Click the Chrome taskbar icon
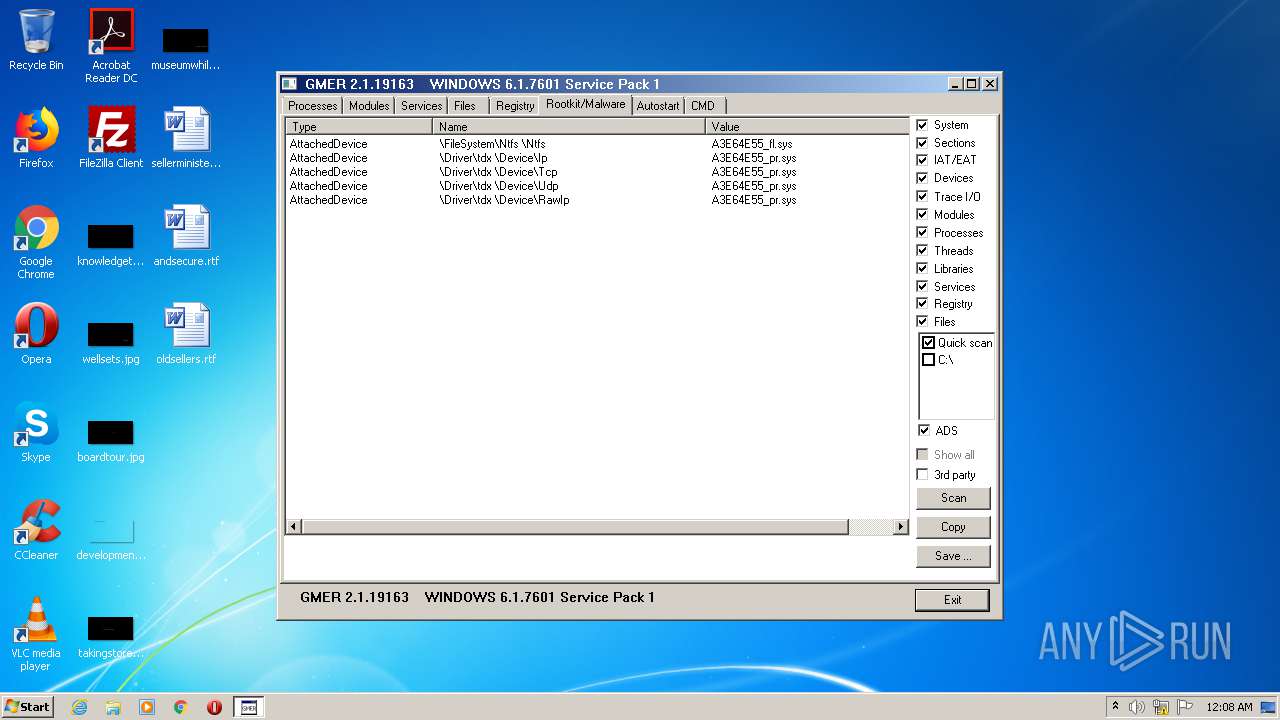The height and width of the screenshot is (720, 1280). coord(180,707)
